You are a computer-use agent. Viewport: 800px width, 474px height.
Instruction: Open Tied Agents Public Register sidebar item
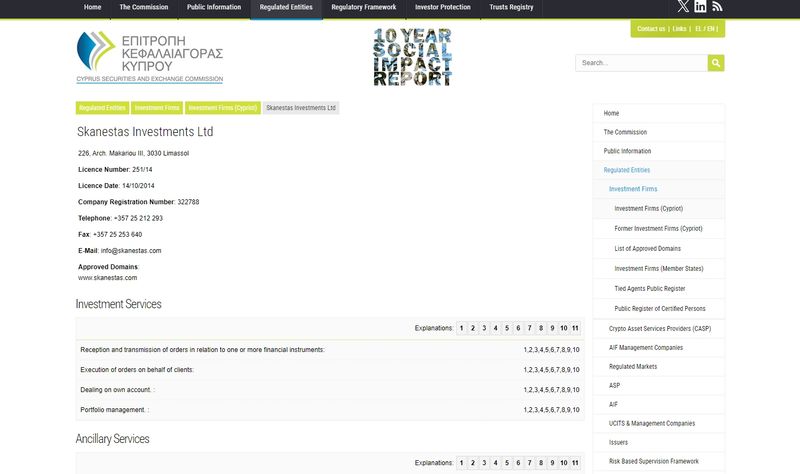coord(659,288)
